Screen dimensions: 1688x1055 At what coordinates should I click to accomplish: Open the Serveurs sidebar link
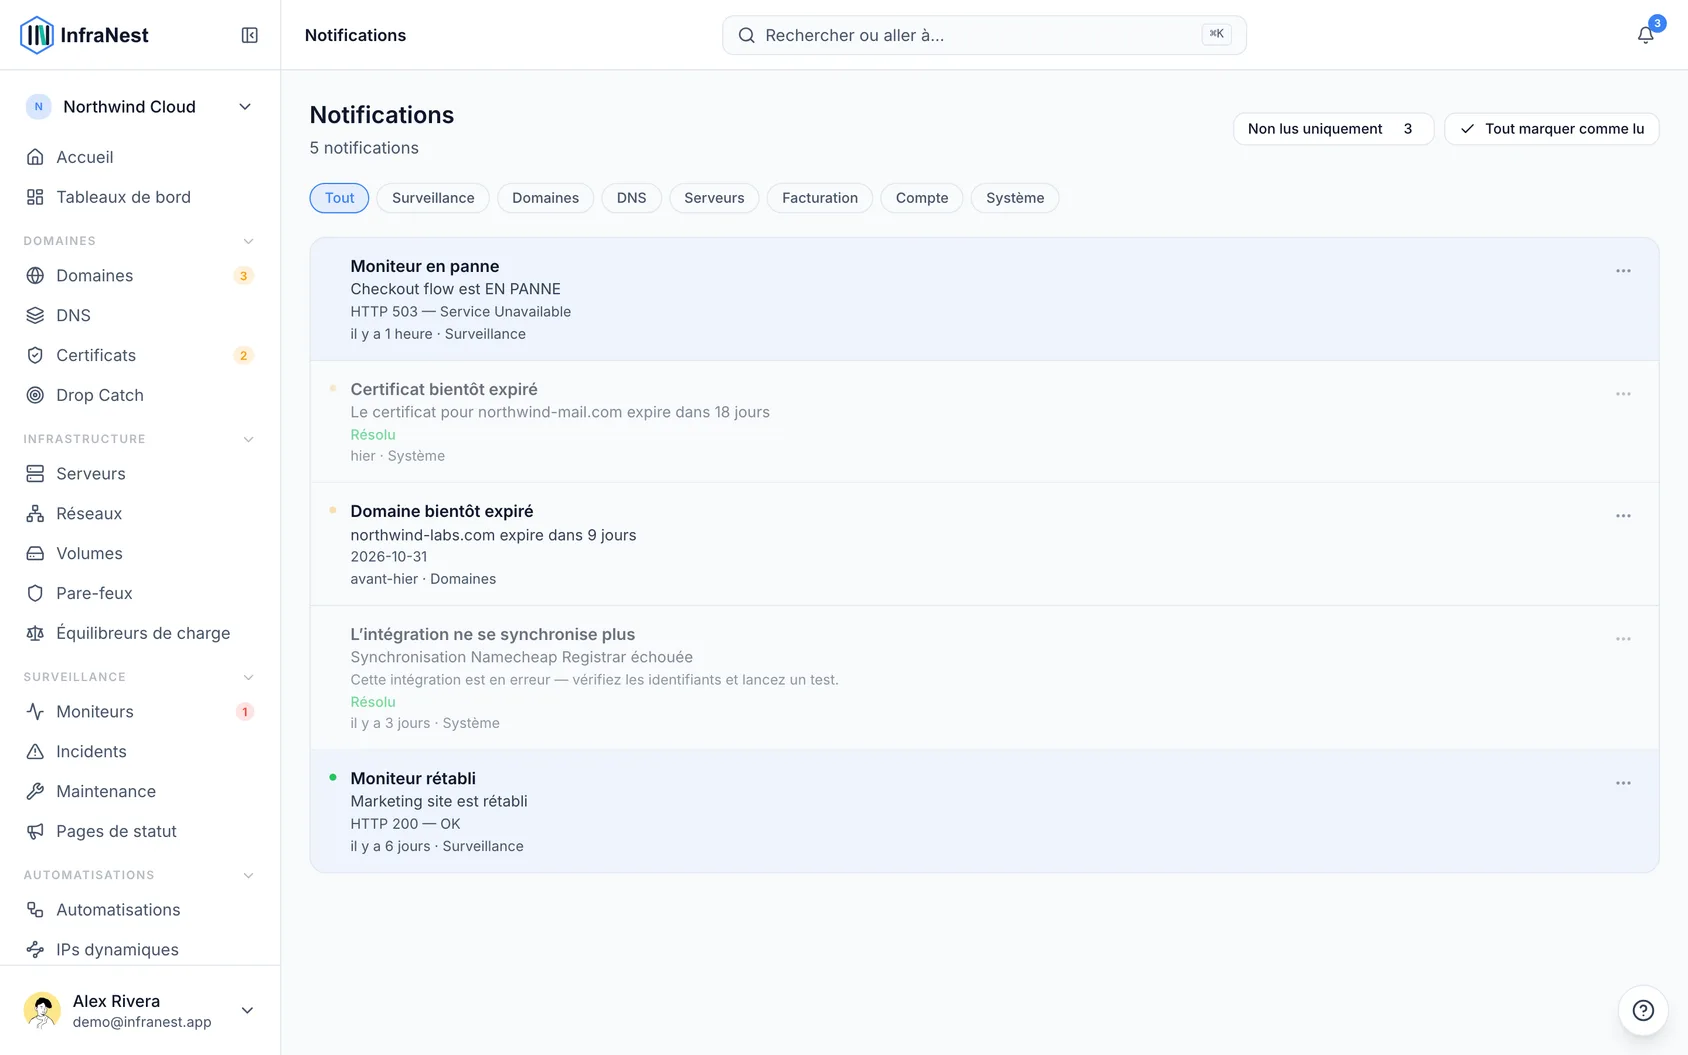click(x=140, y=473)
